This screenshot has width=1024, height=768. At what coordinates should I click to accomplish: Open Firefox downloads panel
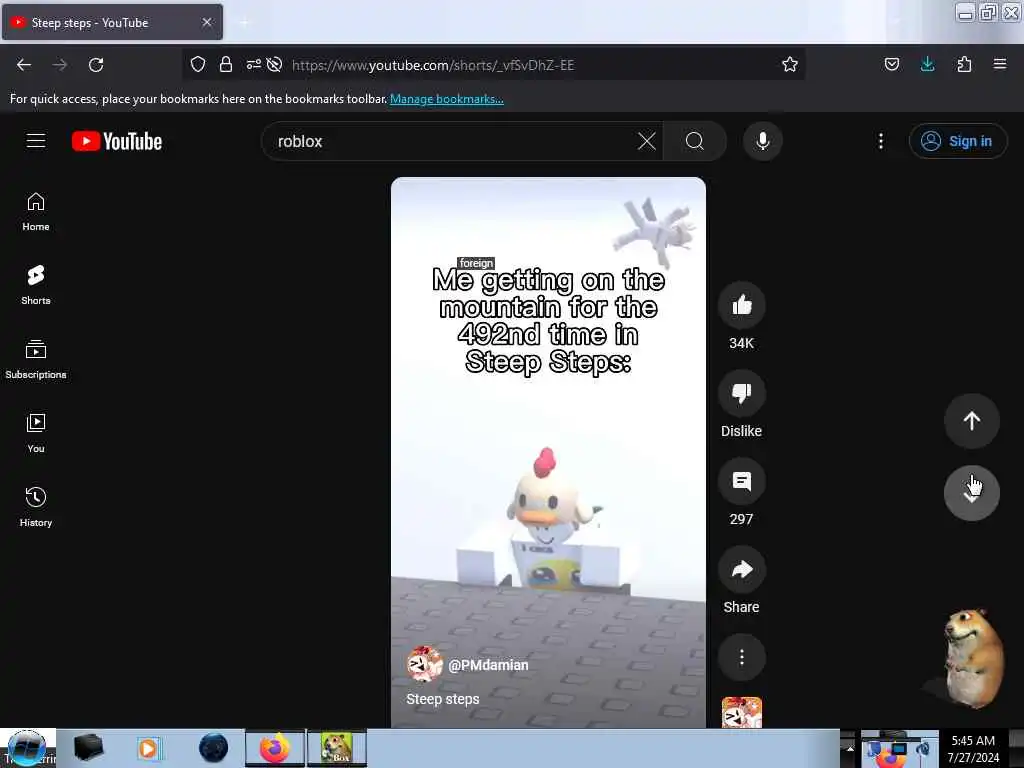pyautogui.click(x=927, y=65)
